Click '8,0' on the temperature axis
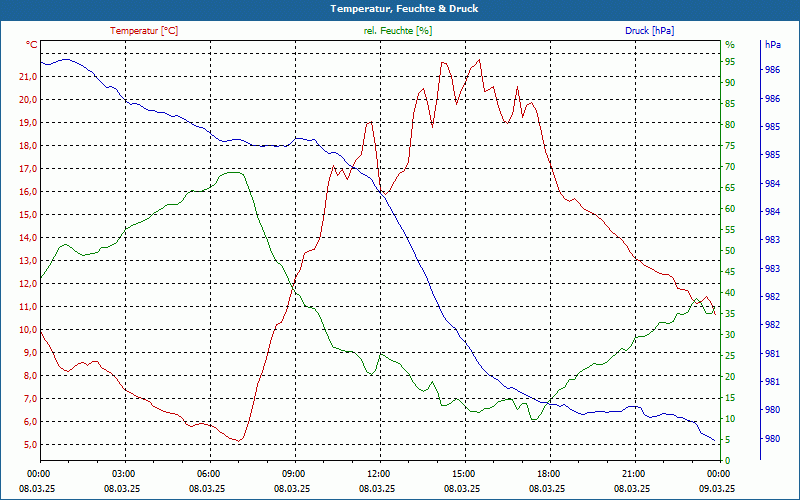 (31, 376)
